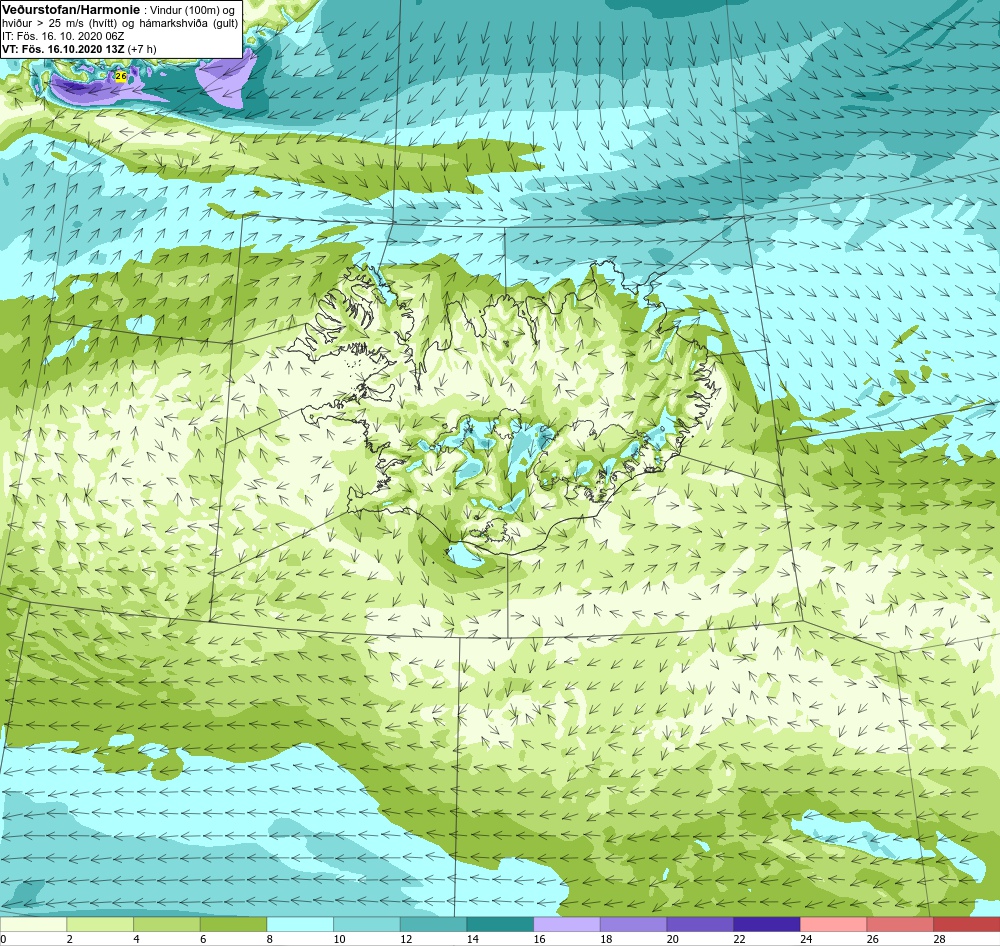Pick the light green 2–4 legend swatch
The width and height of the screenshot is (1000, 946).
coord(100,924)
